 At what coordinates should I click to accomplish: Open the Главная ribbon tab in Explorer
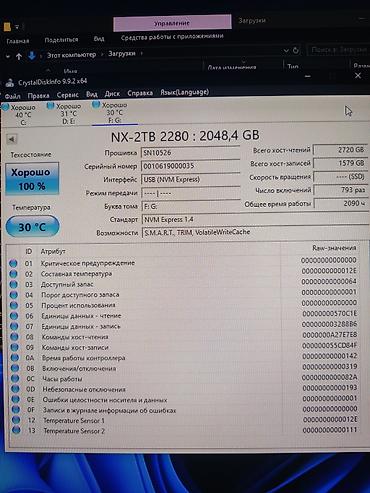(18, 41)
